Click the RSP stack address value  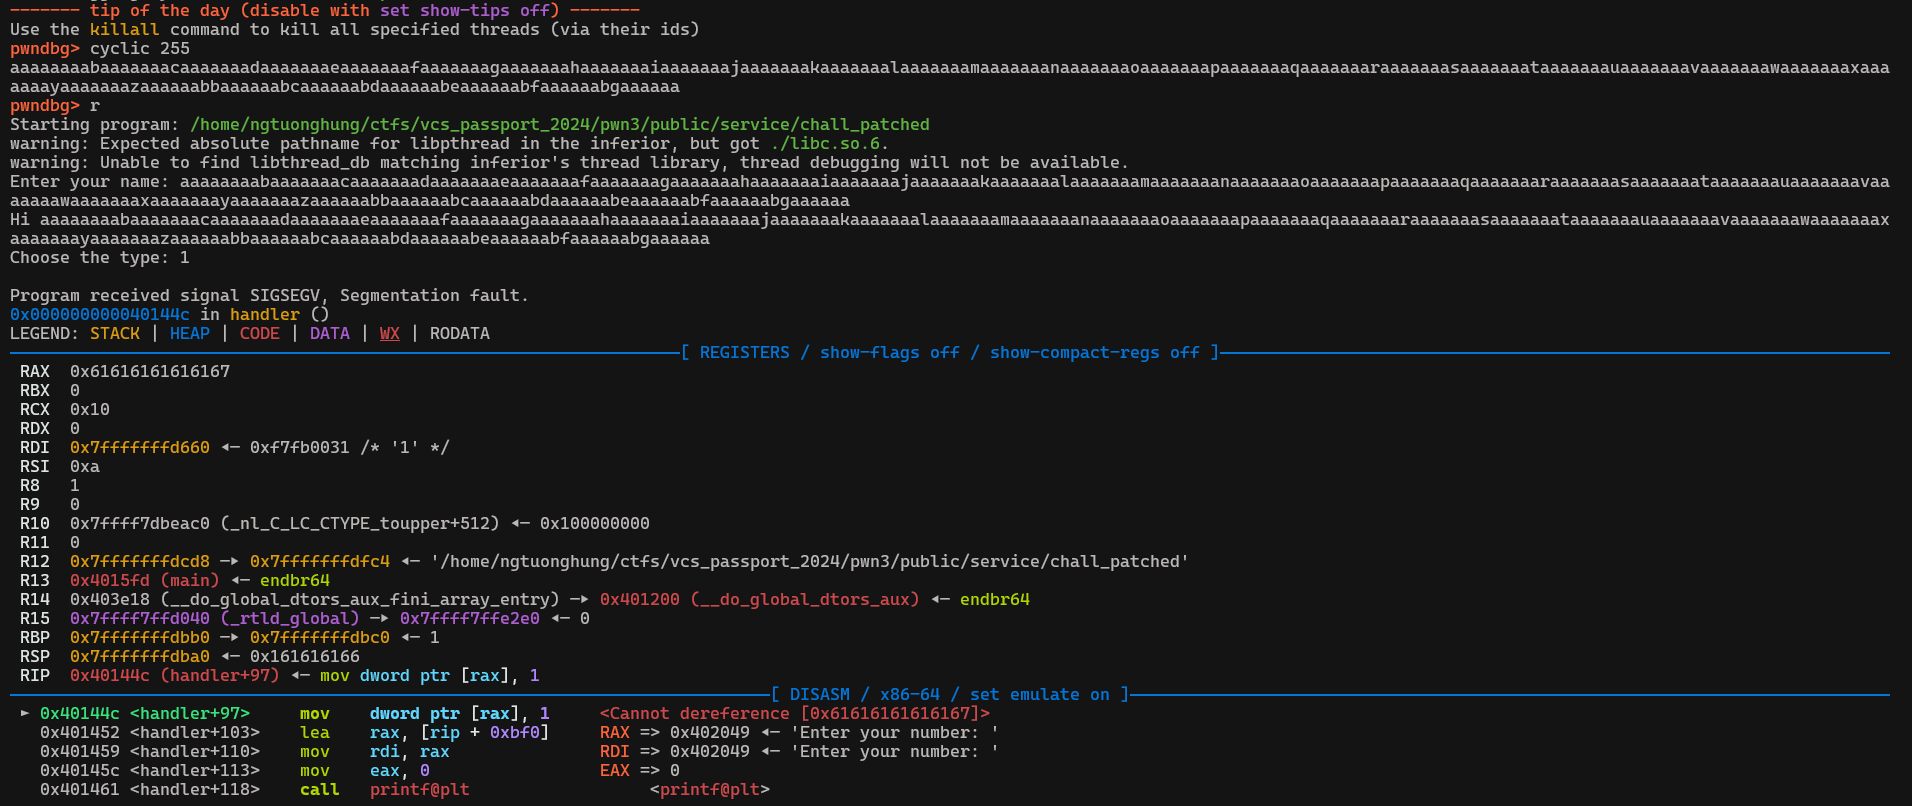(140, 656)
